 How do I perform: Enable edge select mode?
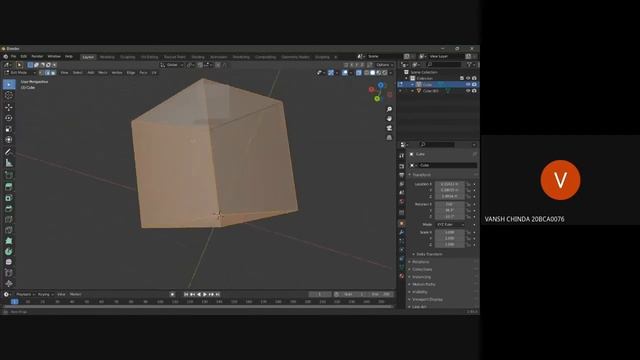(x=47, y=73)
